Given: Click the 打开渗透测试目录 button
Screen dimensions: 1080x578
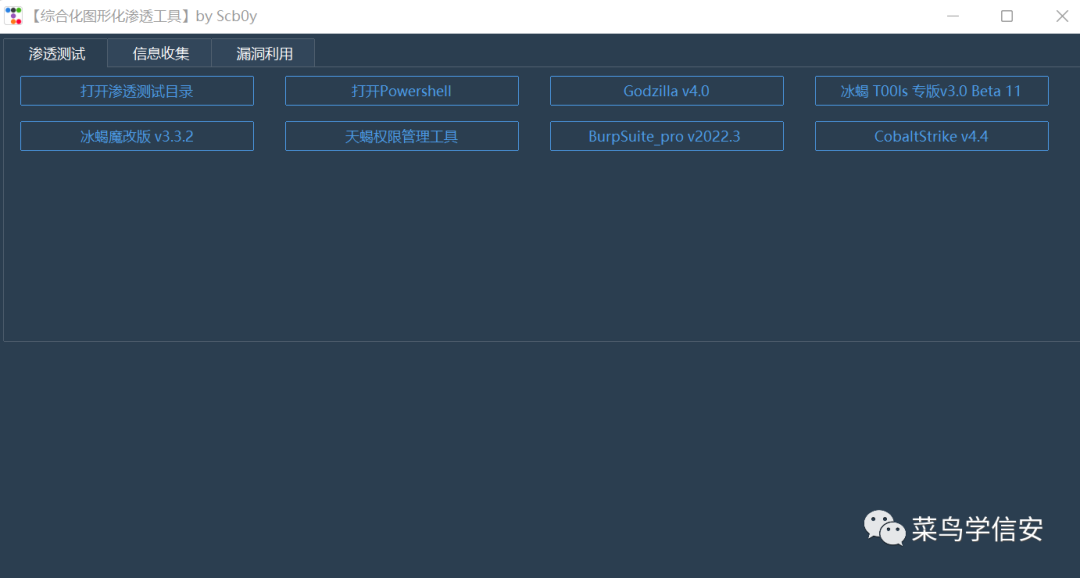Looking at the screenshot, I should [137, 91].
